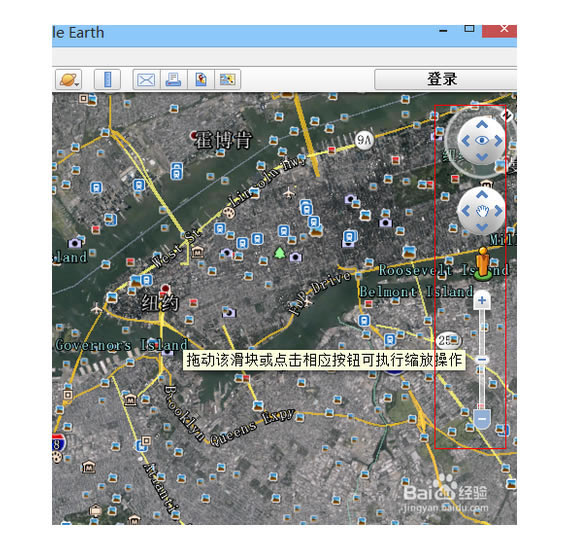Click the zoom slider handle
This screenshot has width=568, height=550.
pos(482,359)
